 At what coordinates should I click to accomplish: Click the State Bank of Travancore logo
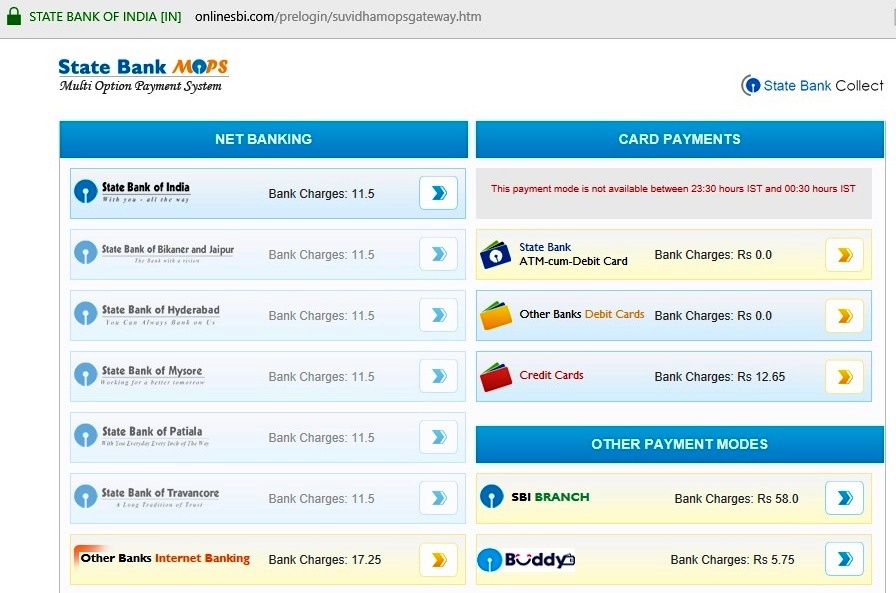point(147,496)
